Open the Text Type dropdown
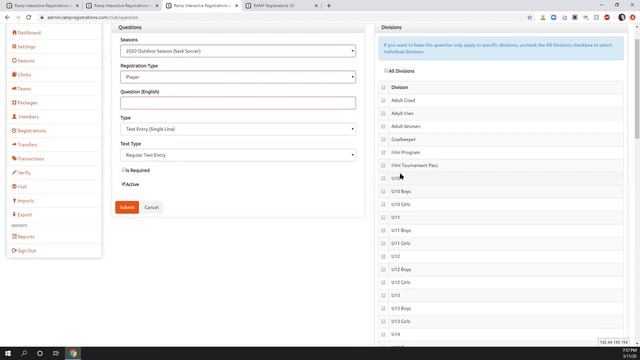Image resolution: width=640 pixels, height=360 pixels. [238, 155]
